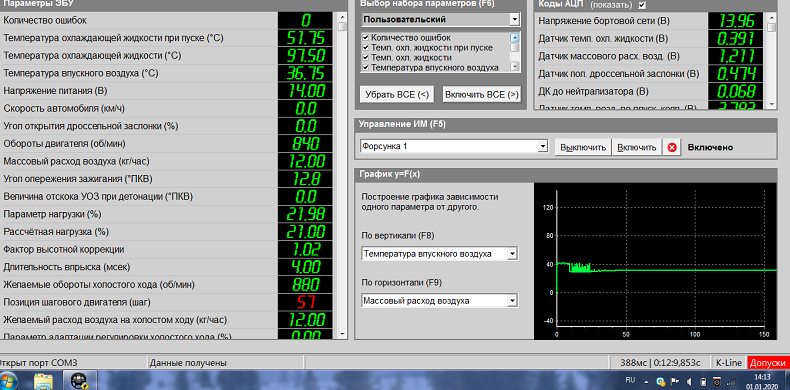Click the Выключить actuator button
The width and height of the screenshot is (790, 390).
coord(583,148)
